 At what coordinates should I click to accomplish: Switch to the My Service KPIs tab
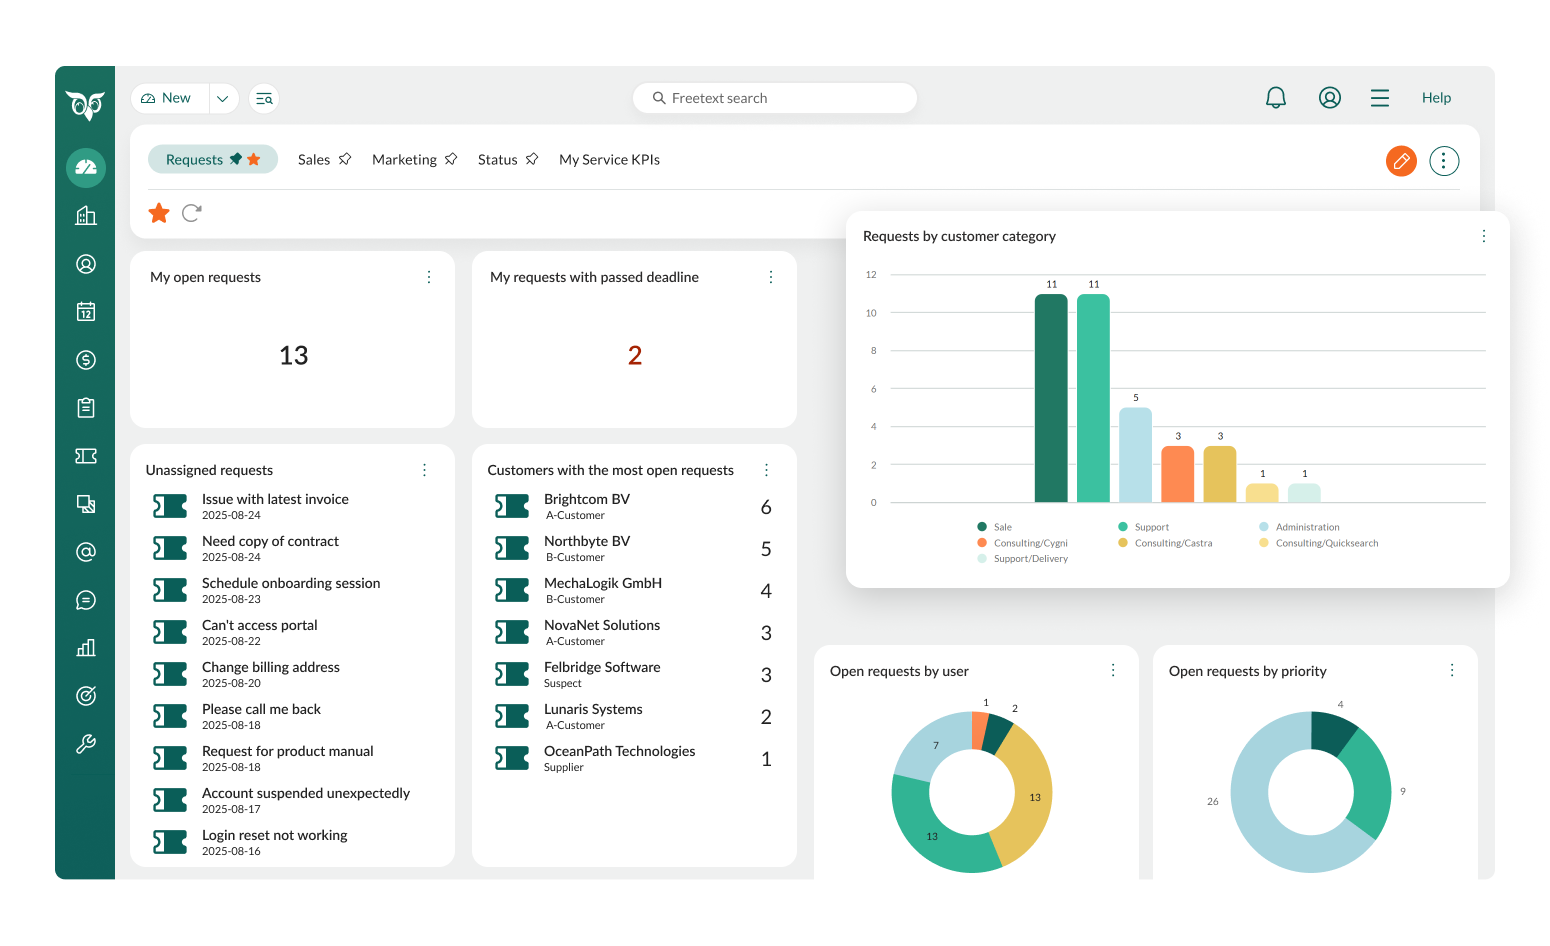(x=609, y=160)
